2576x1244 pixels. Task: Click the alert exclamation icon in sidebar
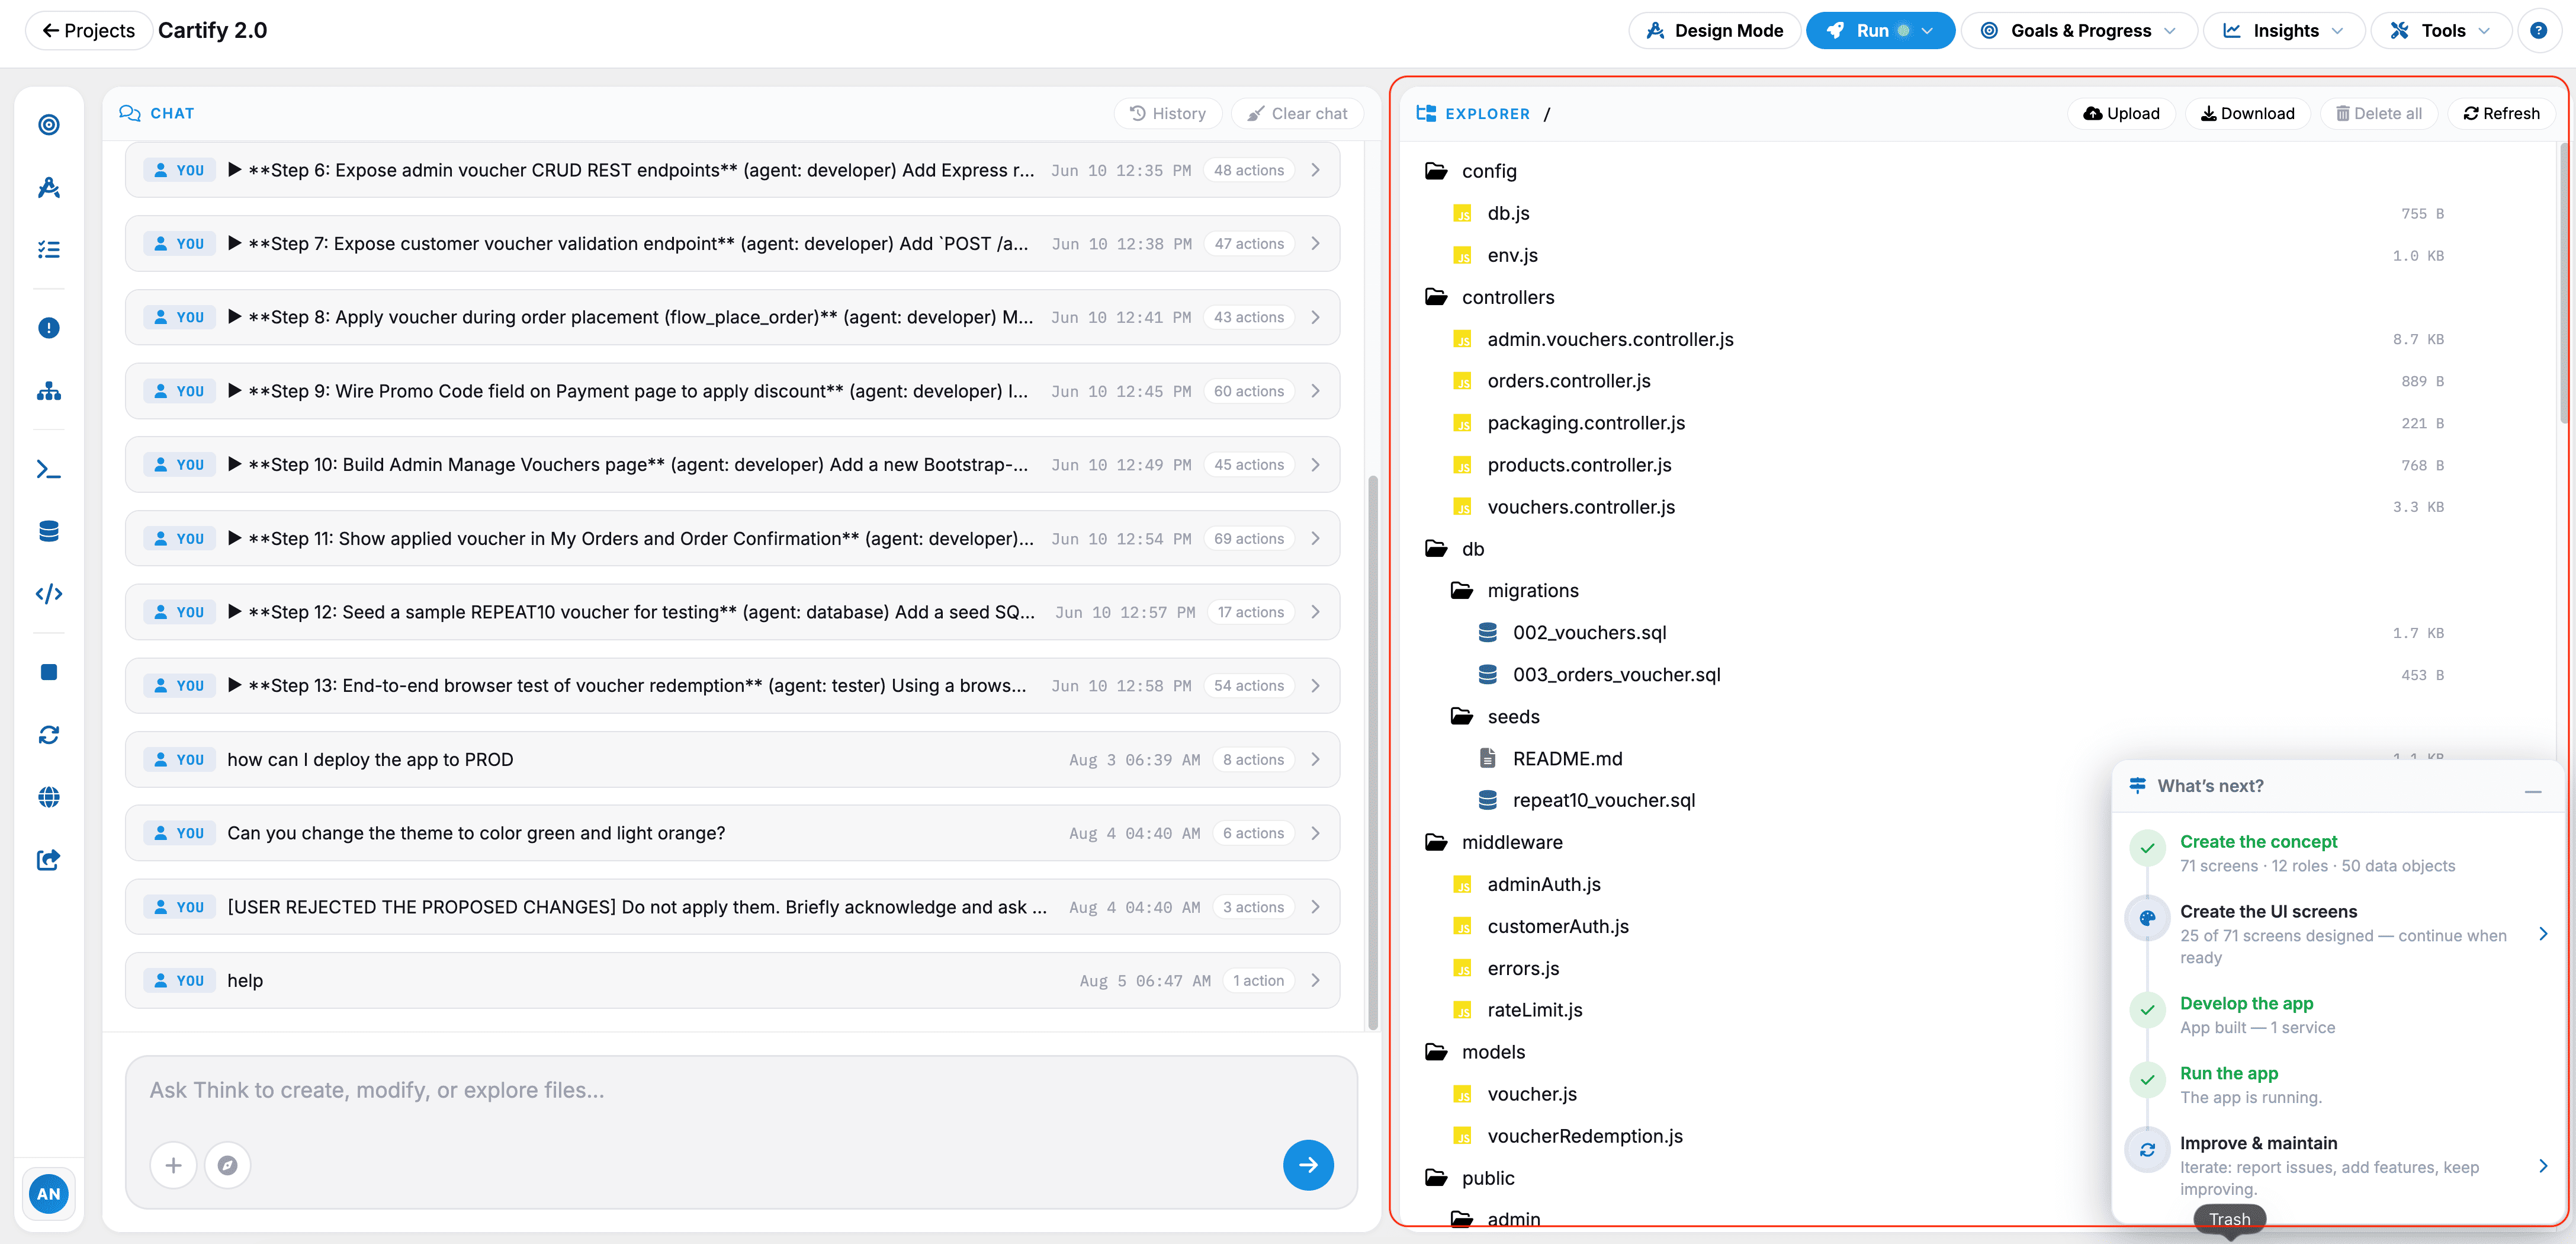point(48,328)
